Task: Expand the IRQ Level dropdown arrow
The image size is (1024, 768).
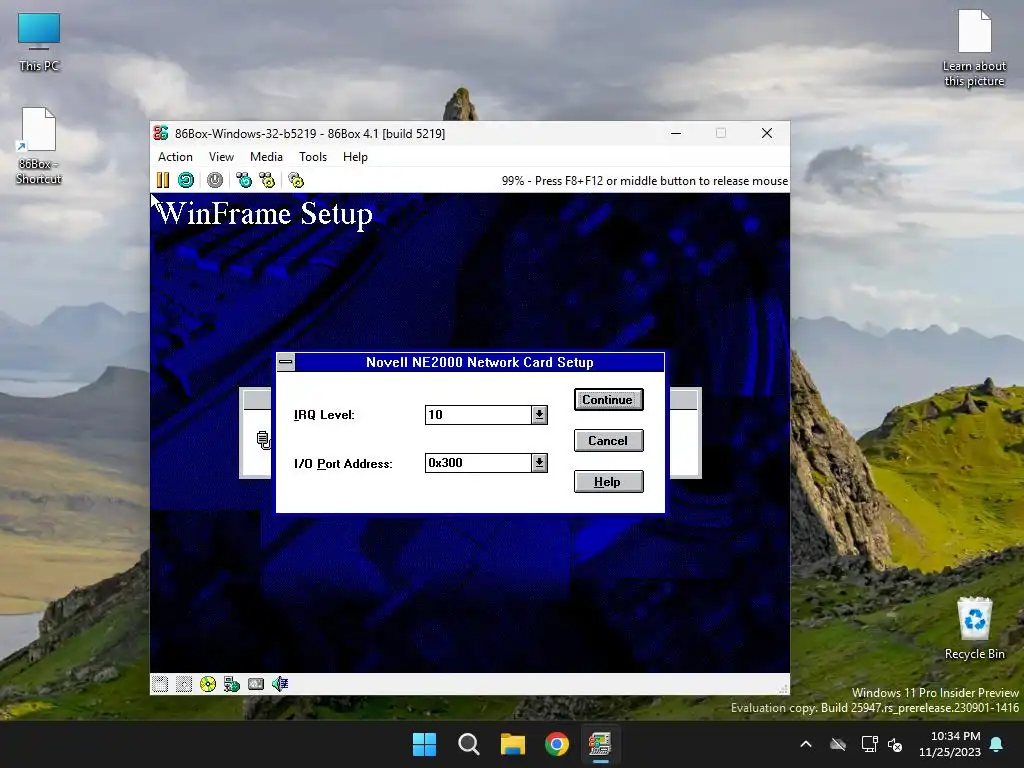Action: point(539,415)
